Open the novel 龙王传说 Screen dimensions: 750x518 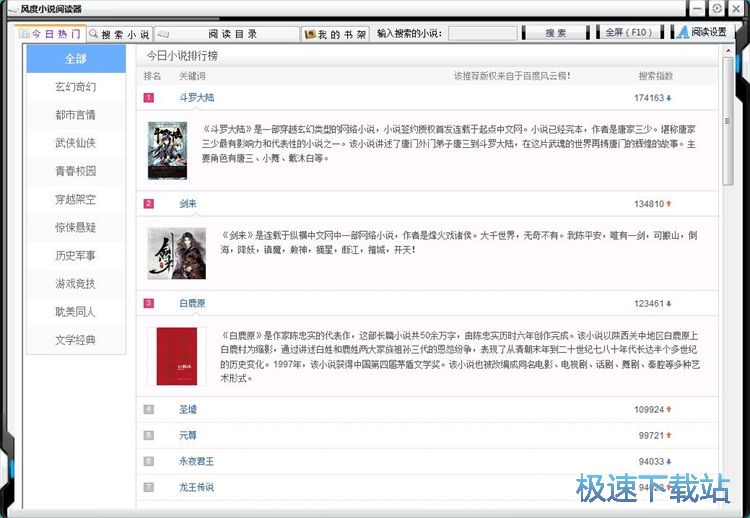click(x=197, y=487)
